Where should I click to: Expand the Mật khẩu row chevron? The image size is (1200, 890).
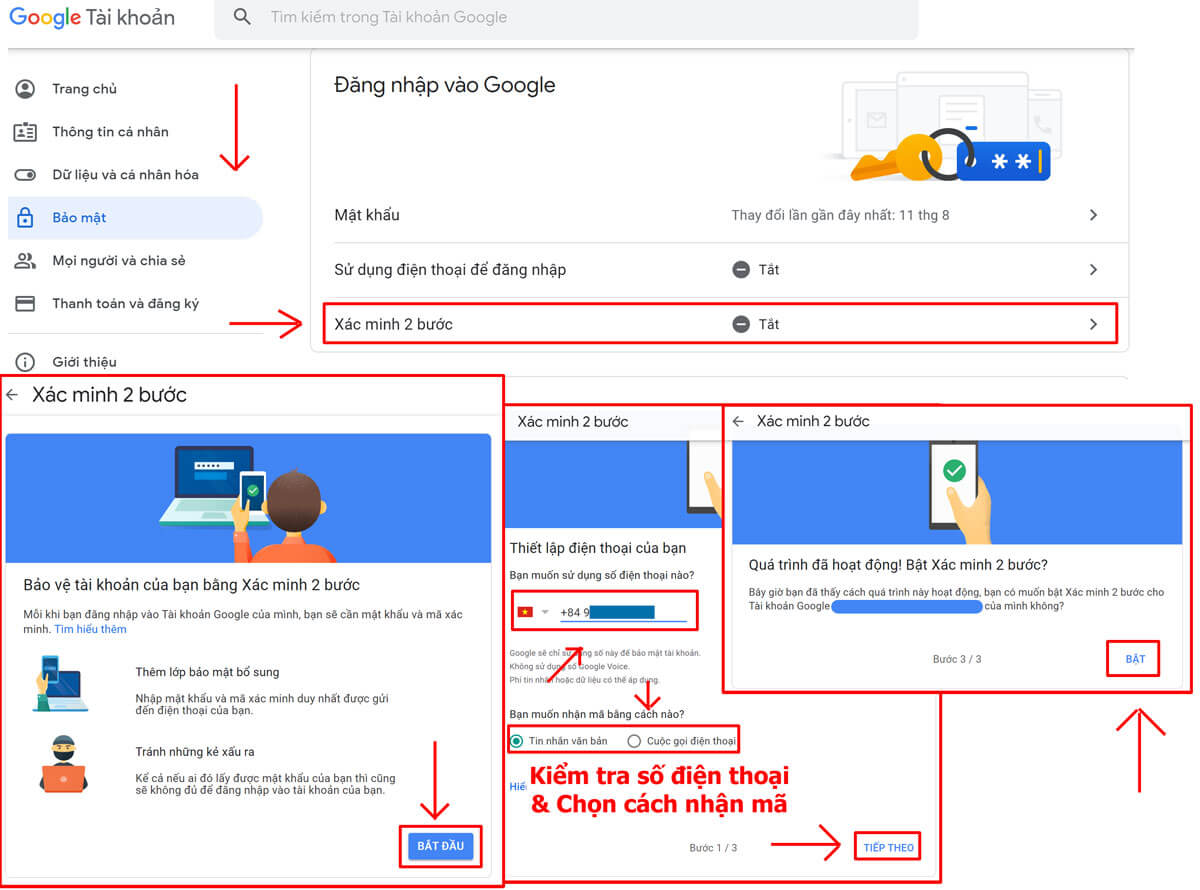[1093, 215]
